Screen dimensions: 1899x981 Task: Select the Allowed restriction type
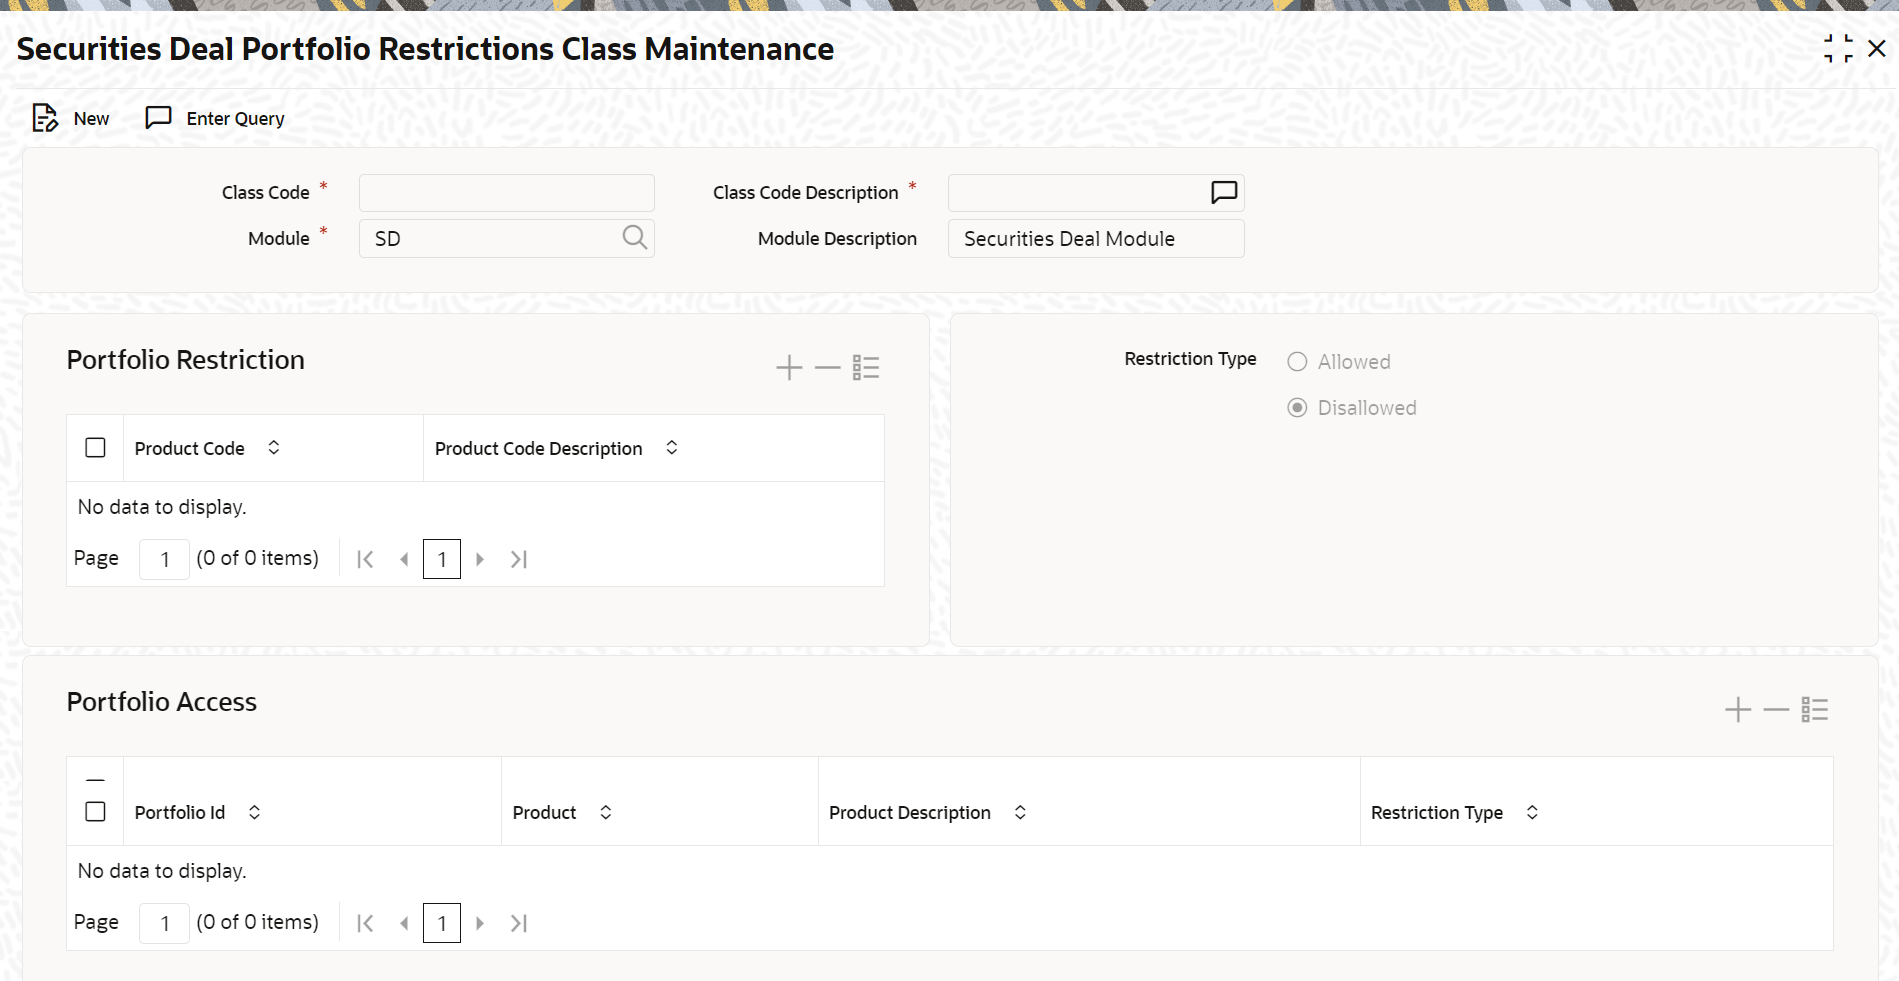pyautogui.click(x=1297, y=362)
